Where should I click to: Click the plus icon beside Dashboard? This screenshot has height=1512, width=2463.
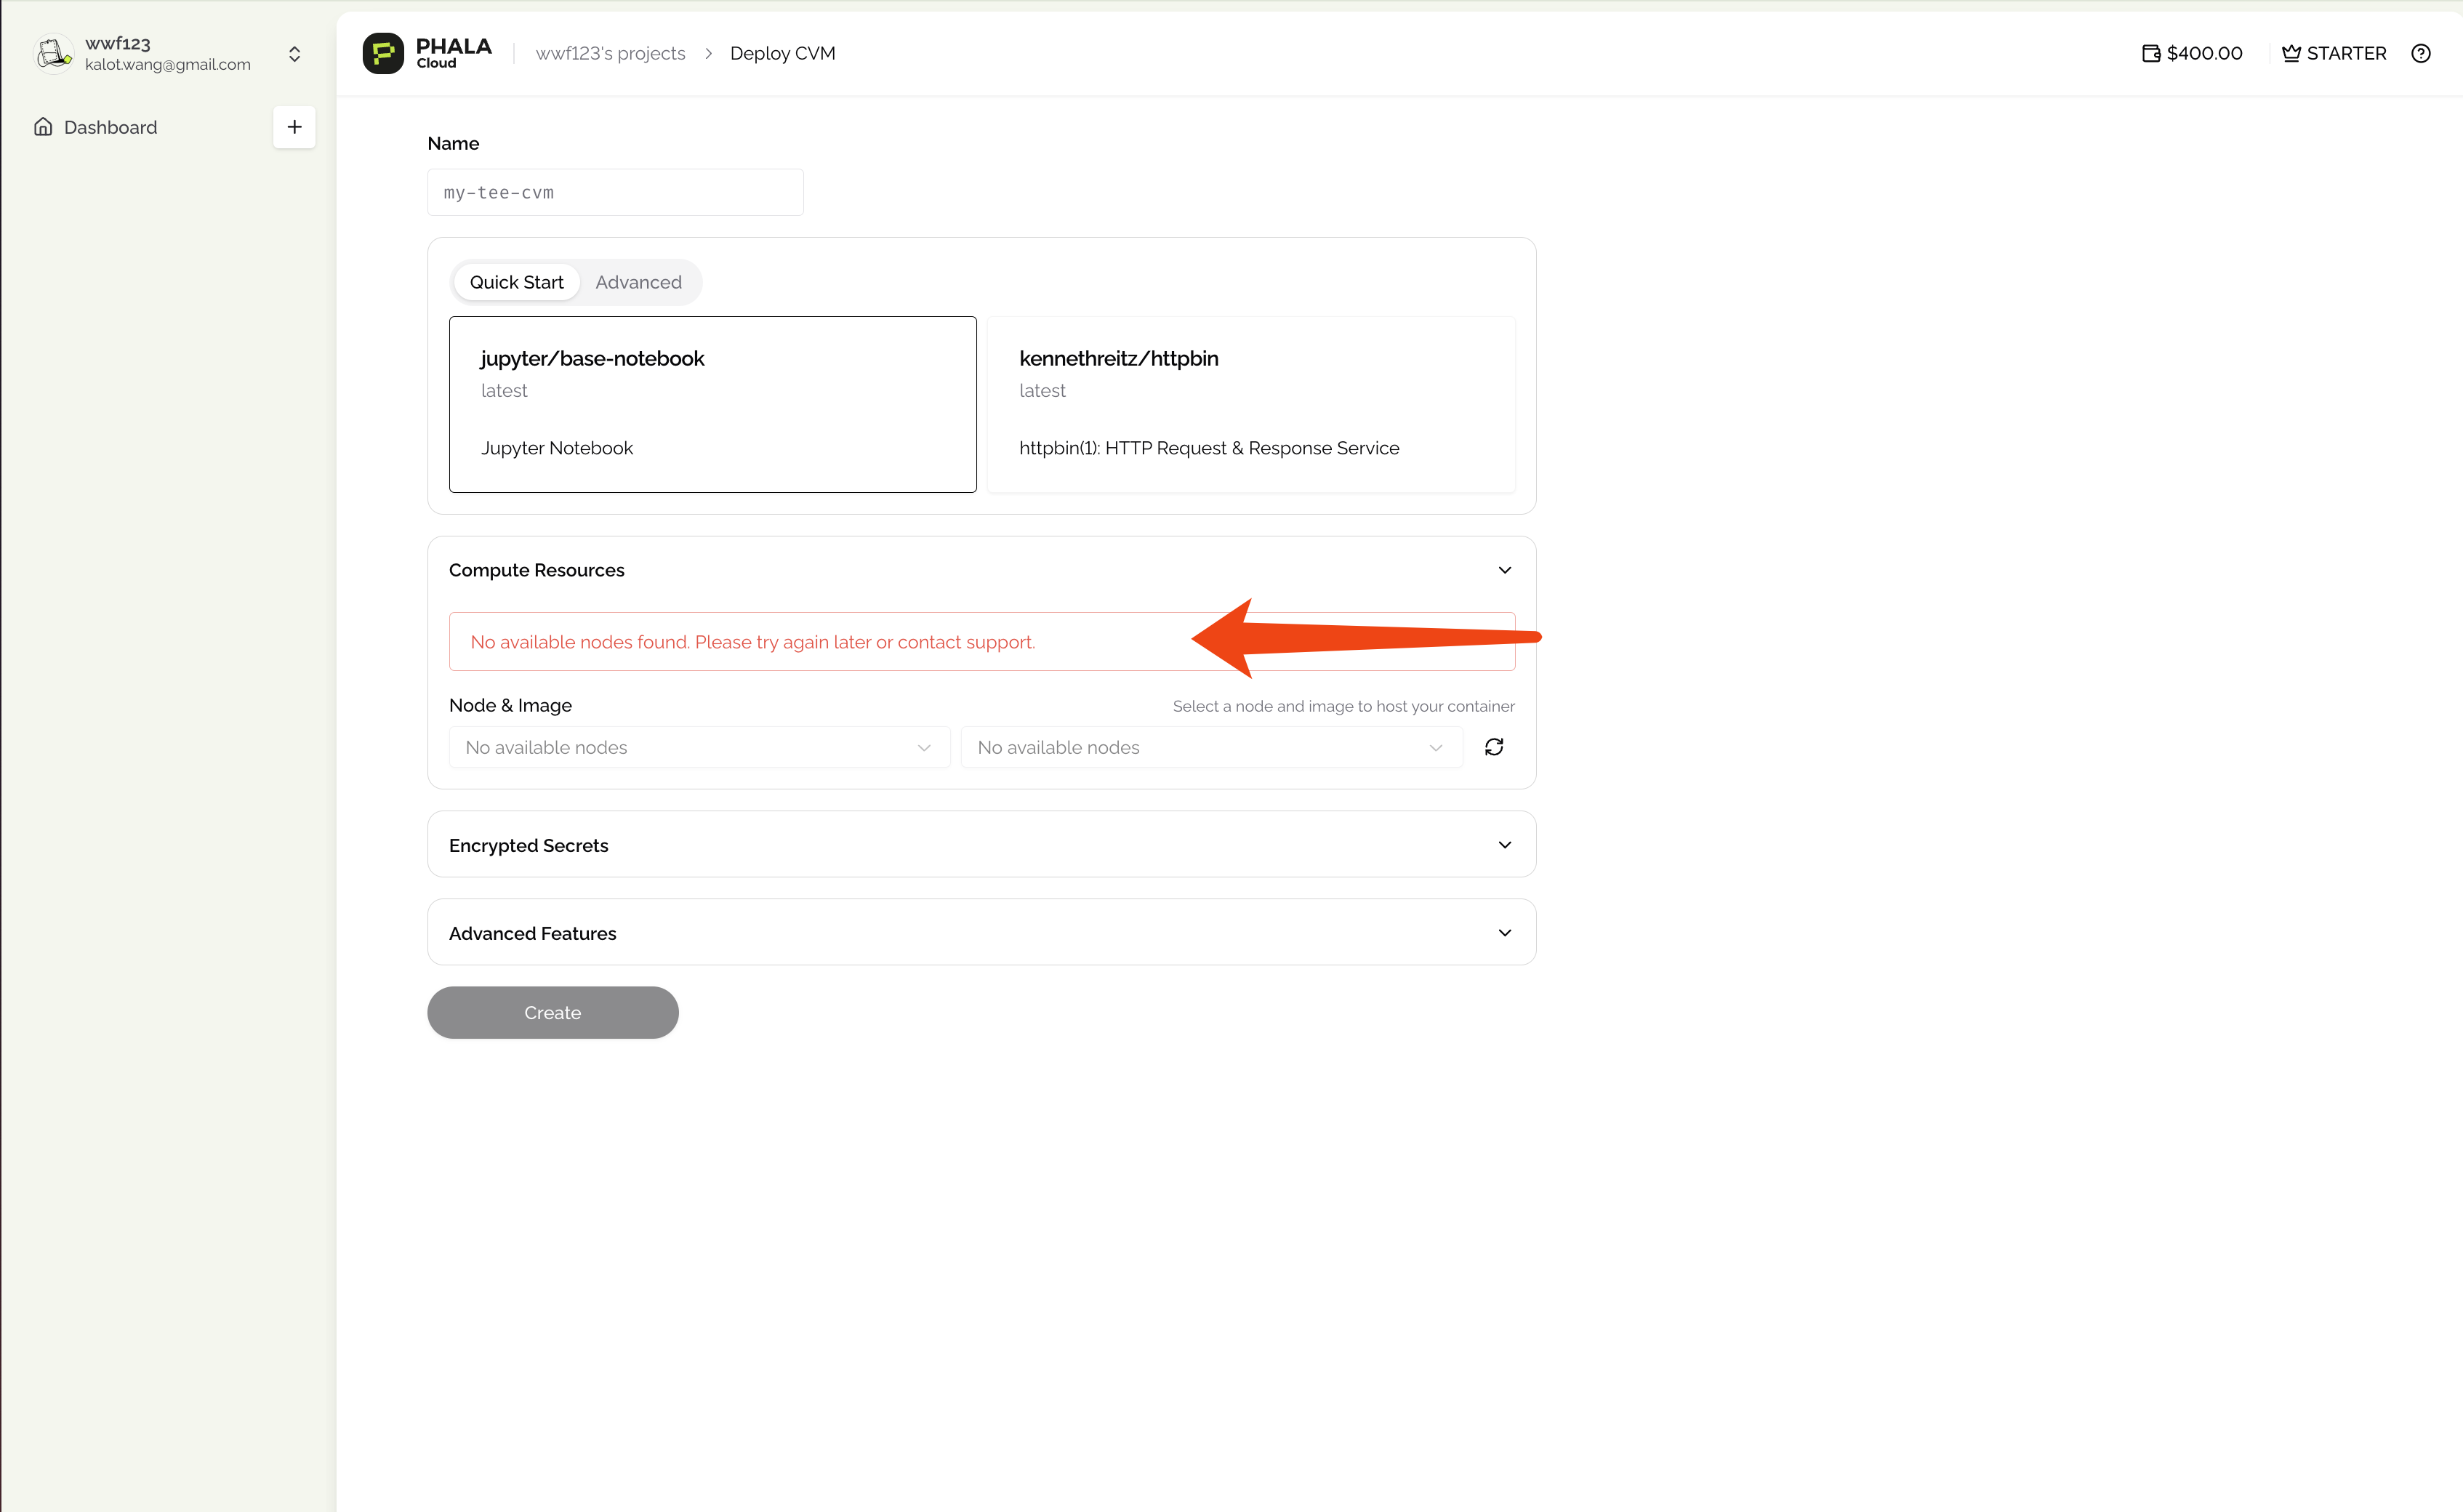[x=294, y=127]
